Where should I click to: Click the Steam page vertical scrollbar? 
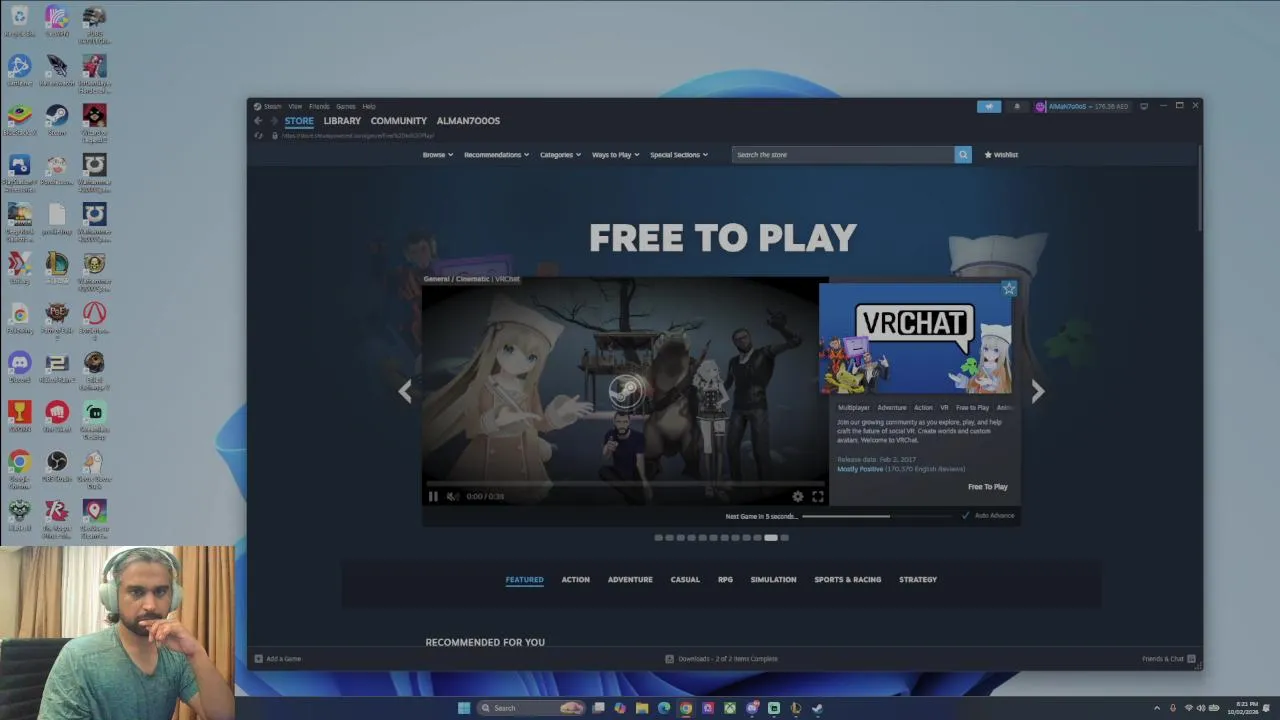(x=1199, y=190)
